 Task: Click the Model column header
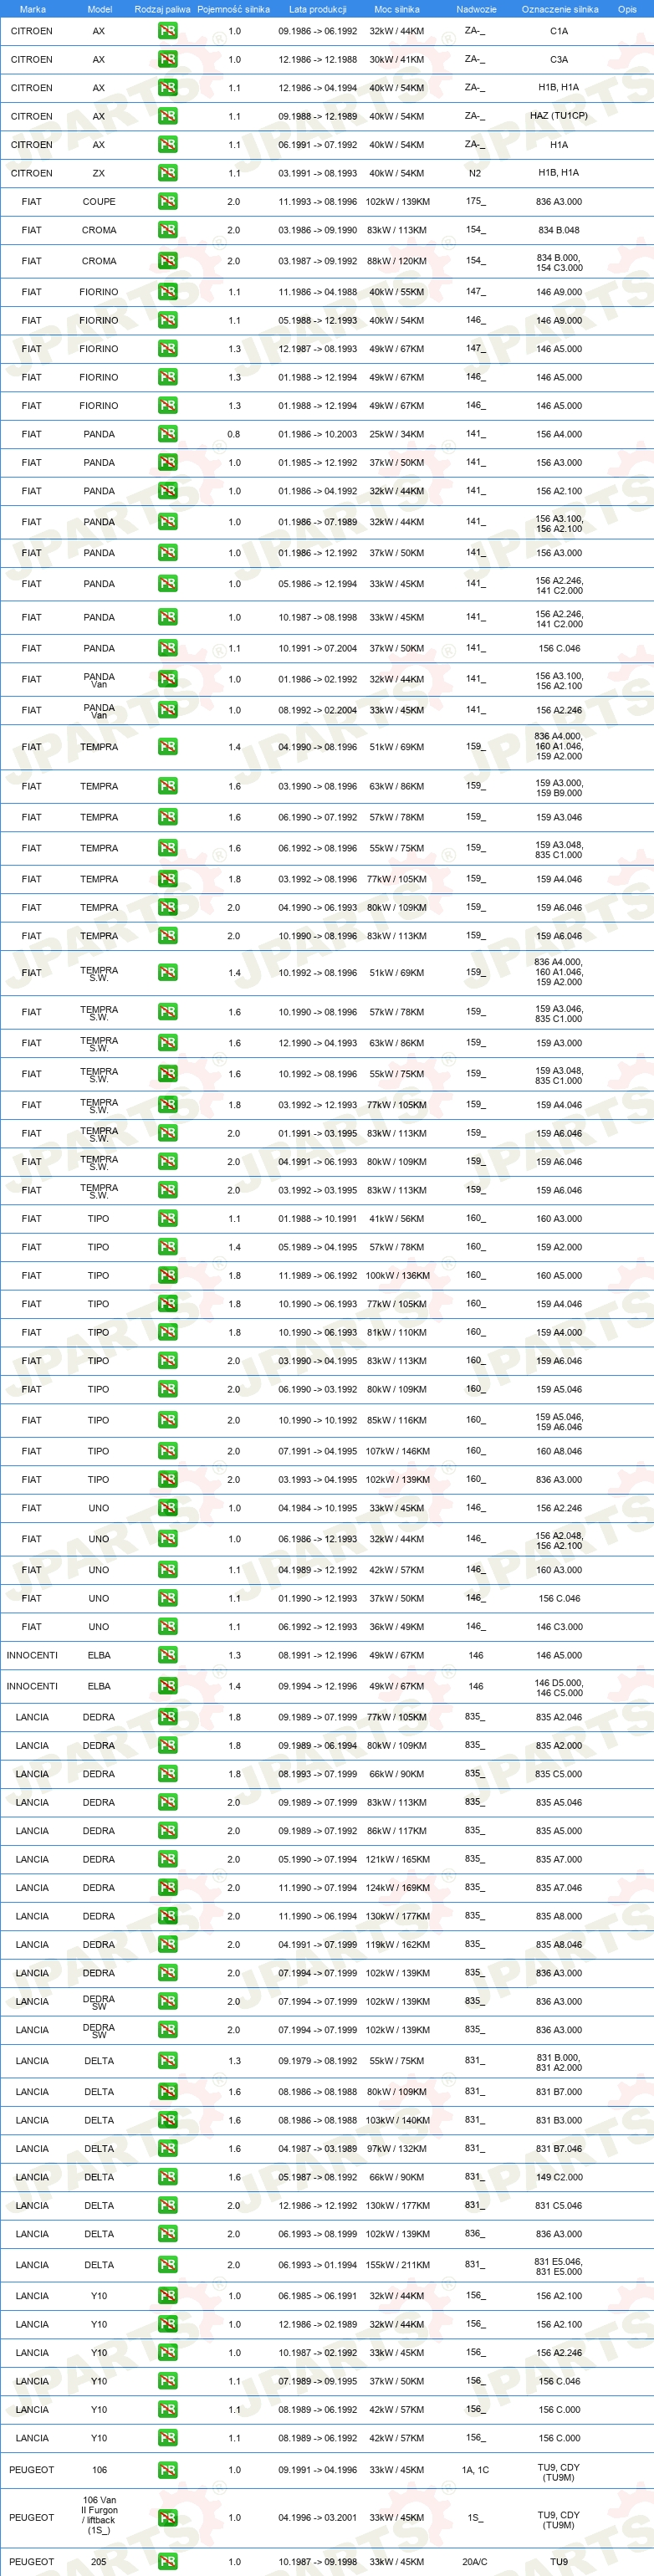tap(99, 9)
